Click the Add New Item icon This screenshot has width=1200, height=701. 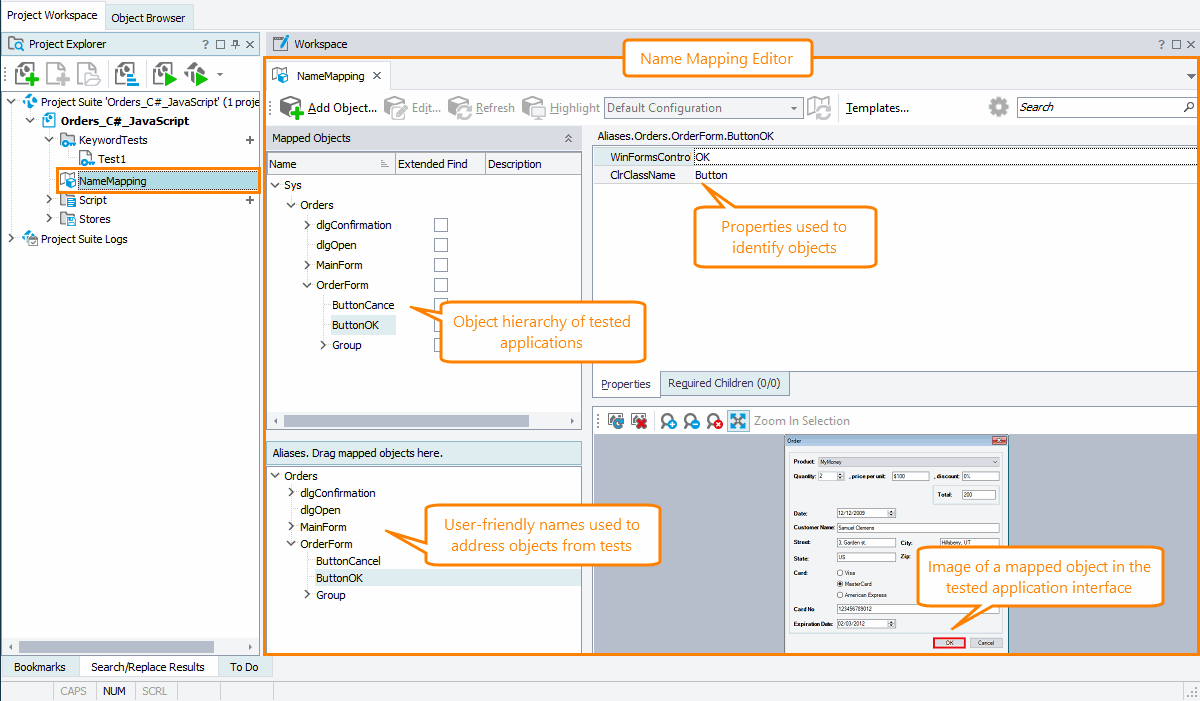(x=57, y=74)
